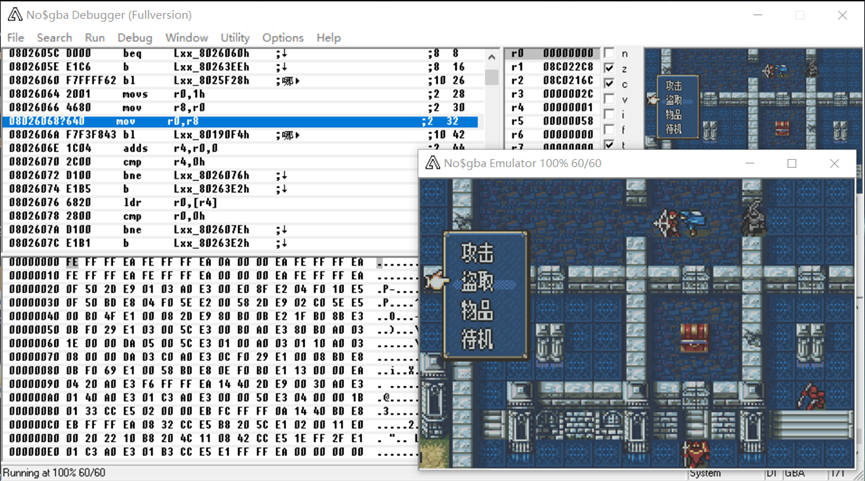
Task: Click the pointing hand cursor in emulator game
Action: (x=436, y=281)
